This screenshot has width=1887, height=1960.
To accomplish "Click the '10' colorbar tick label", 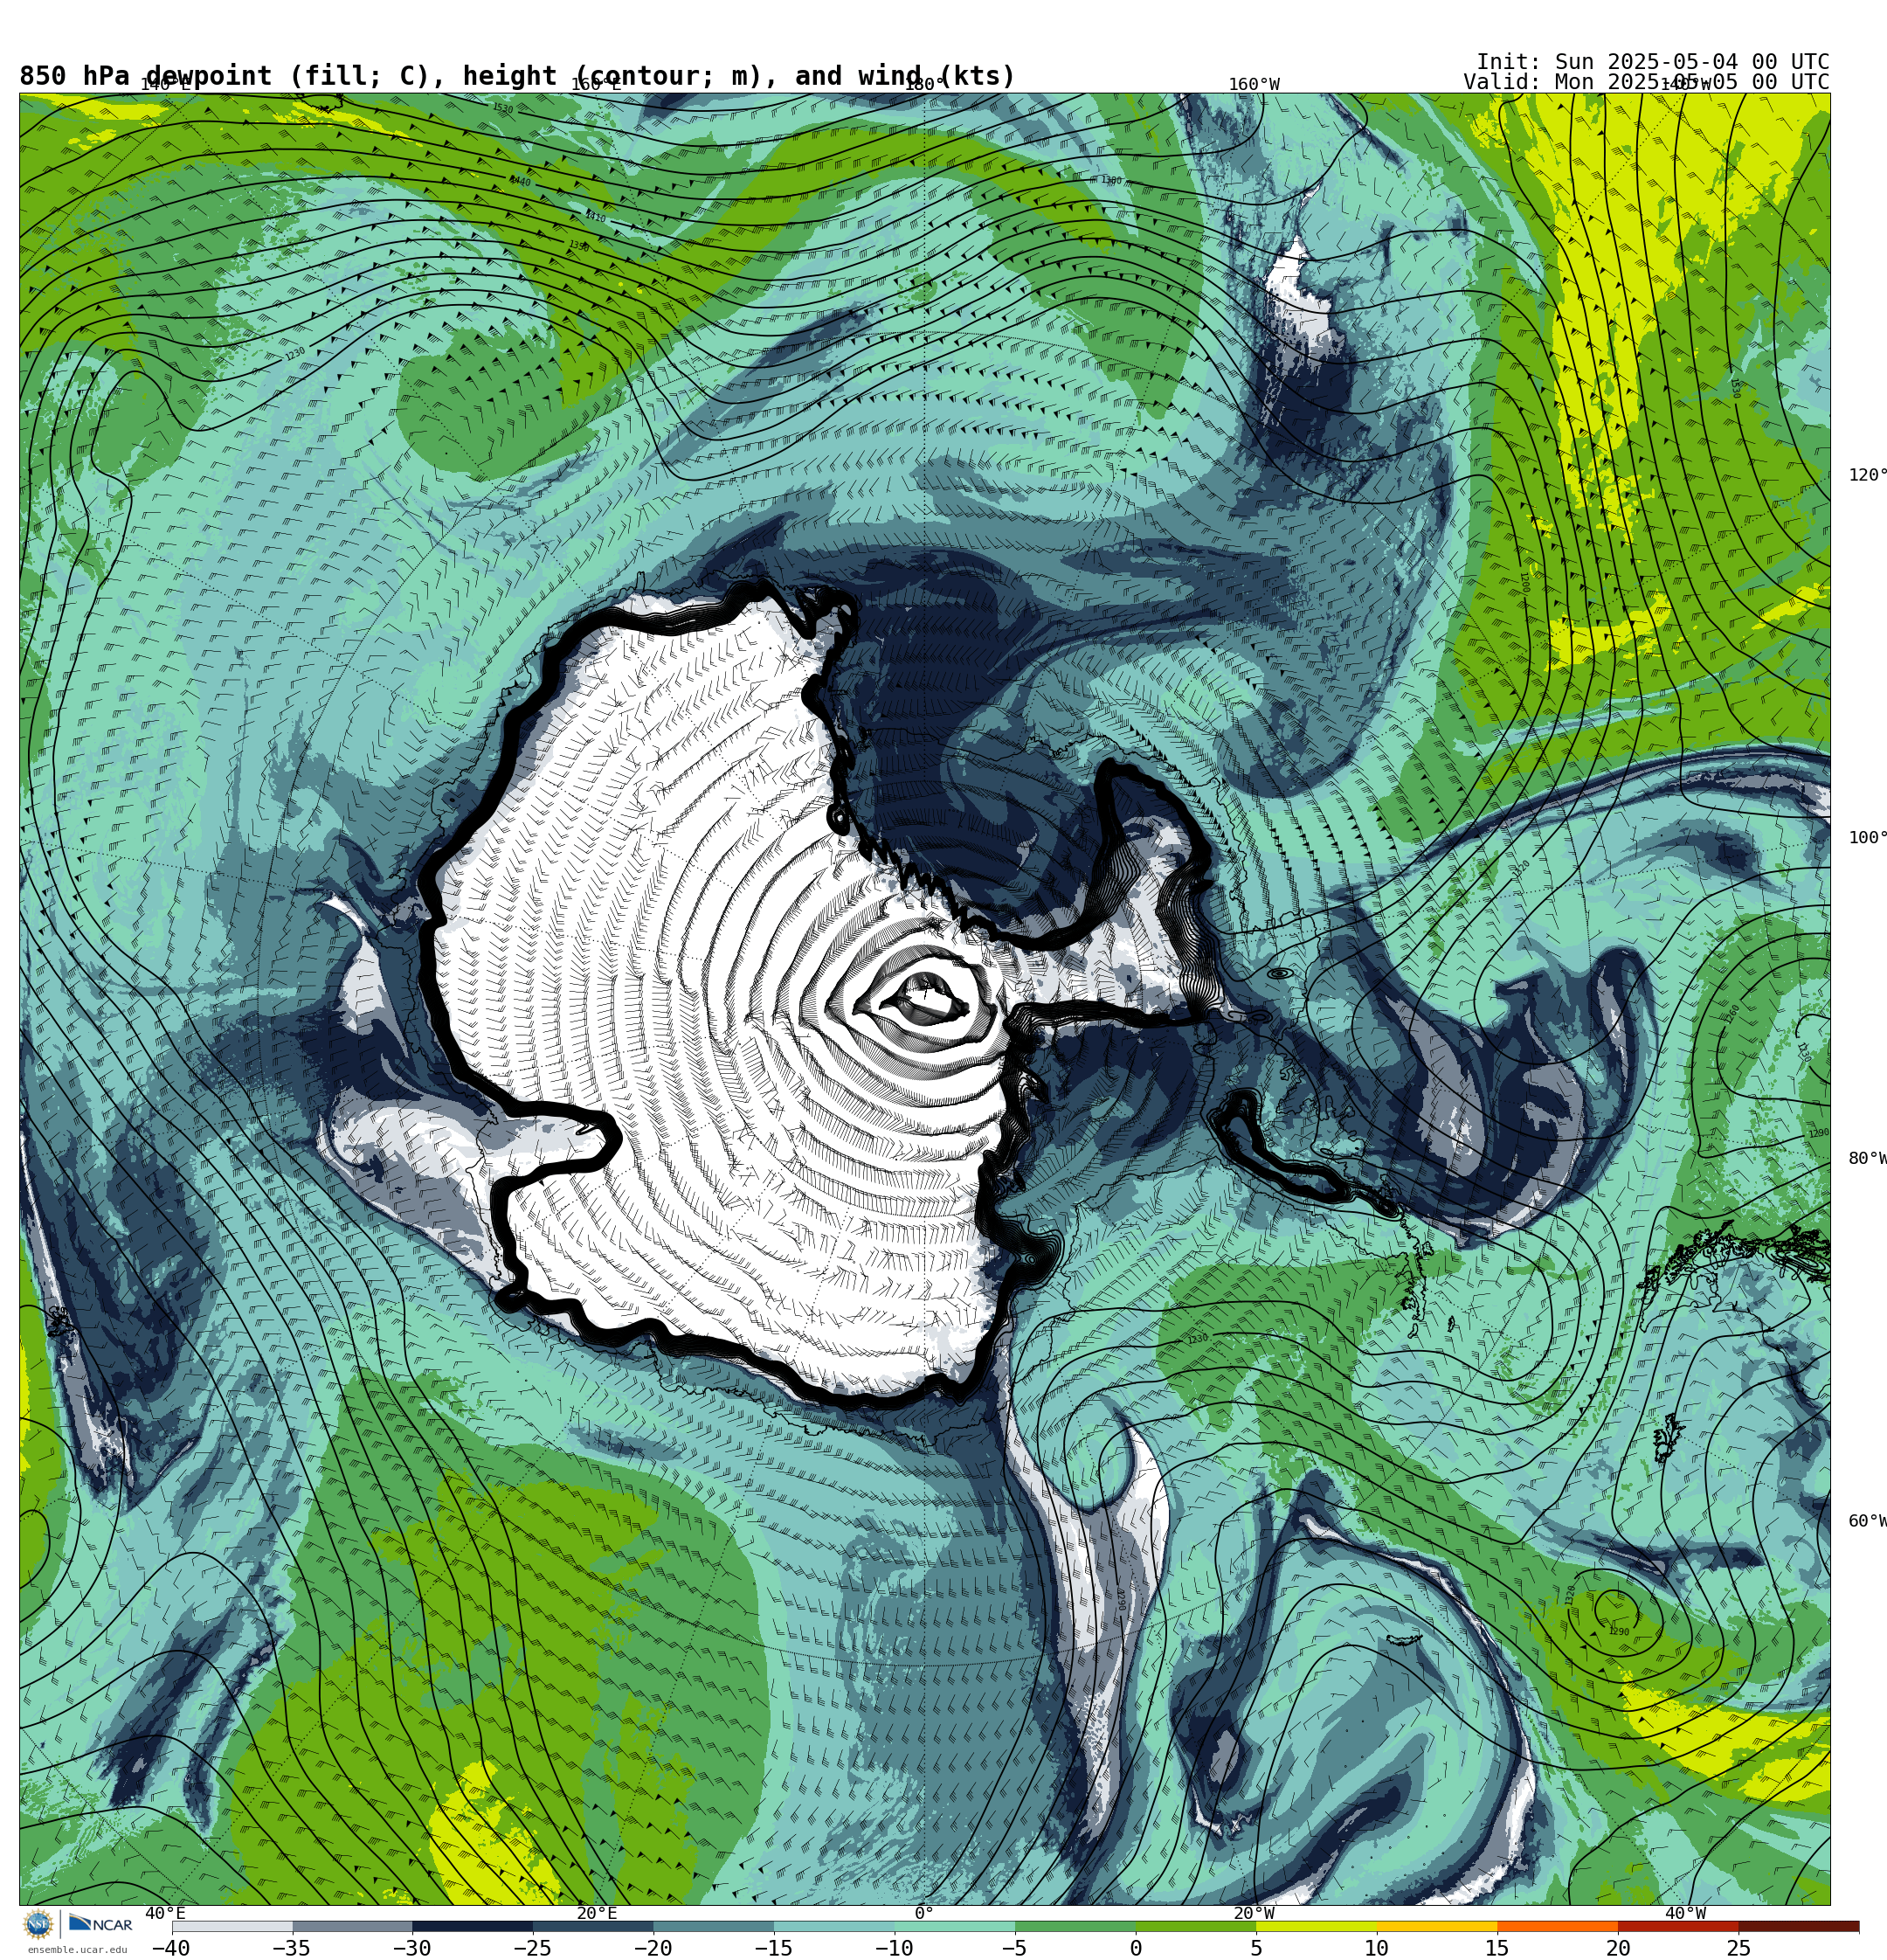I will pyautogui.click(x=1377, y=1948).
